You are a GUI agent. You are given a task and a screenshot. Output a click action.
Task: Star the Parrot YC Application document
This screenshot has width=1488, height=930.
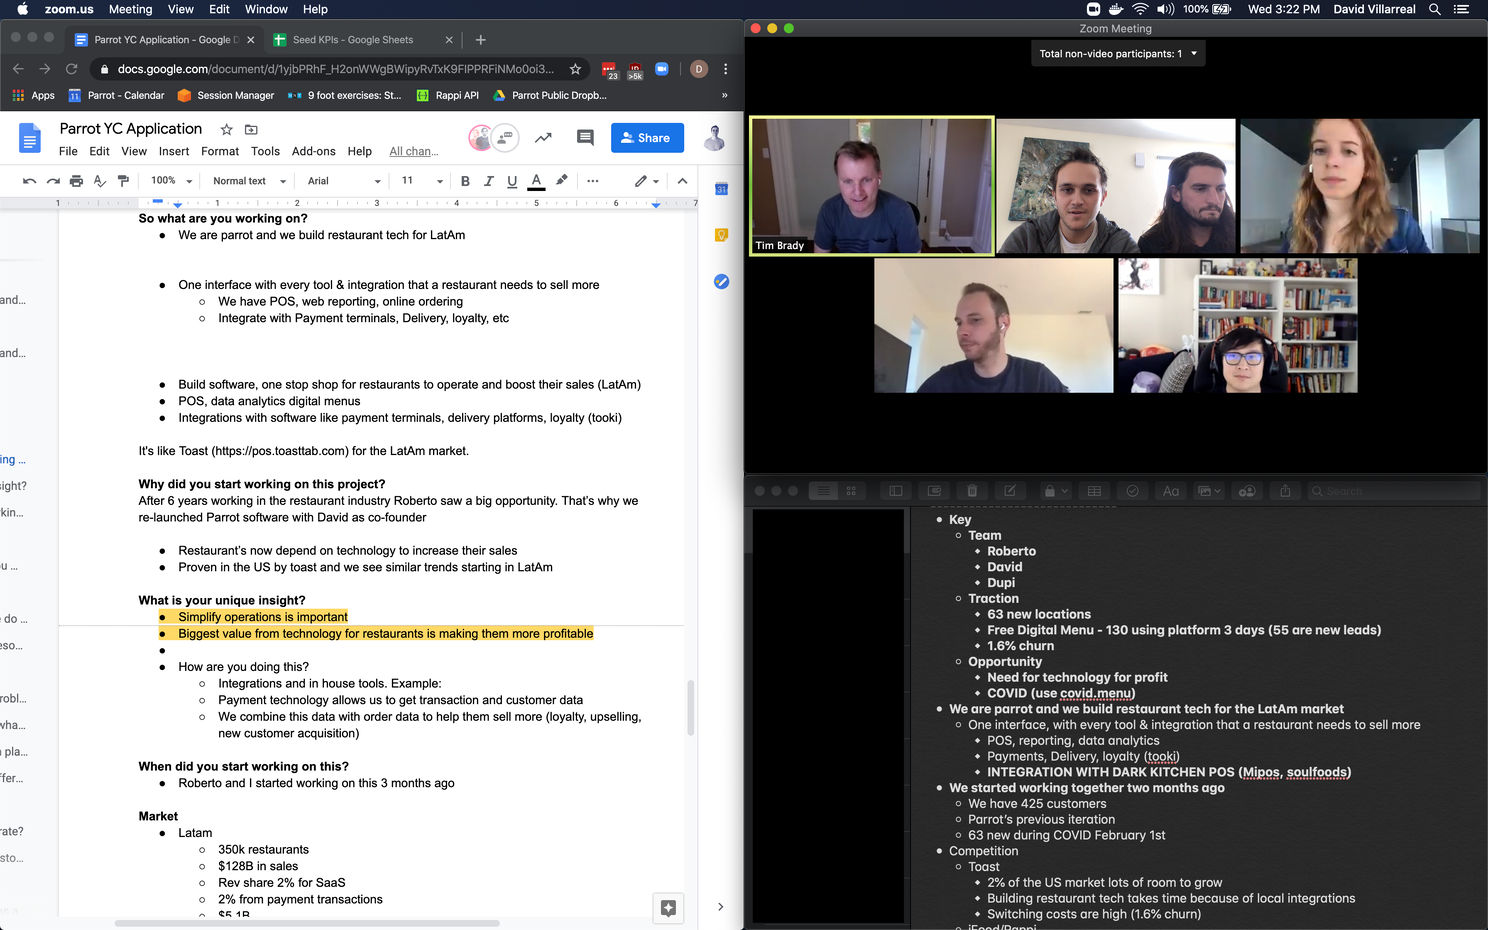tap(226, 129)
